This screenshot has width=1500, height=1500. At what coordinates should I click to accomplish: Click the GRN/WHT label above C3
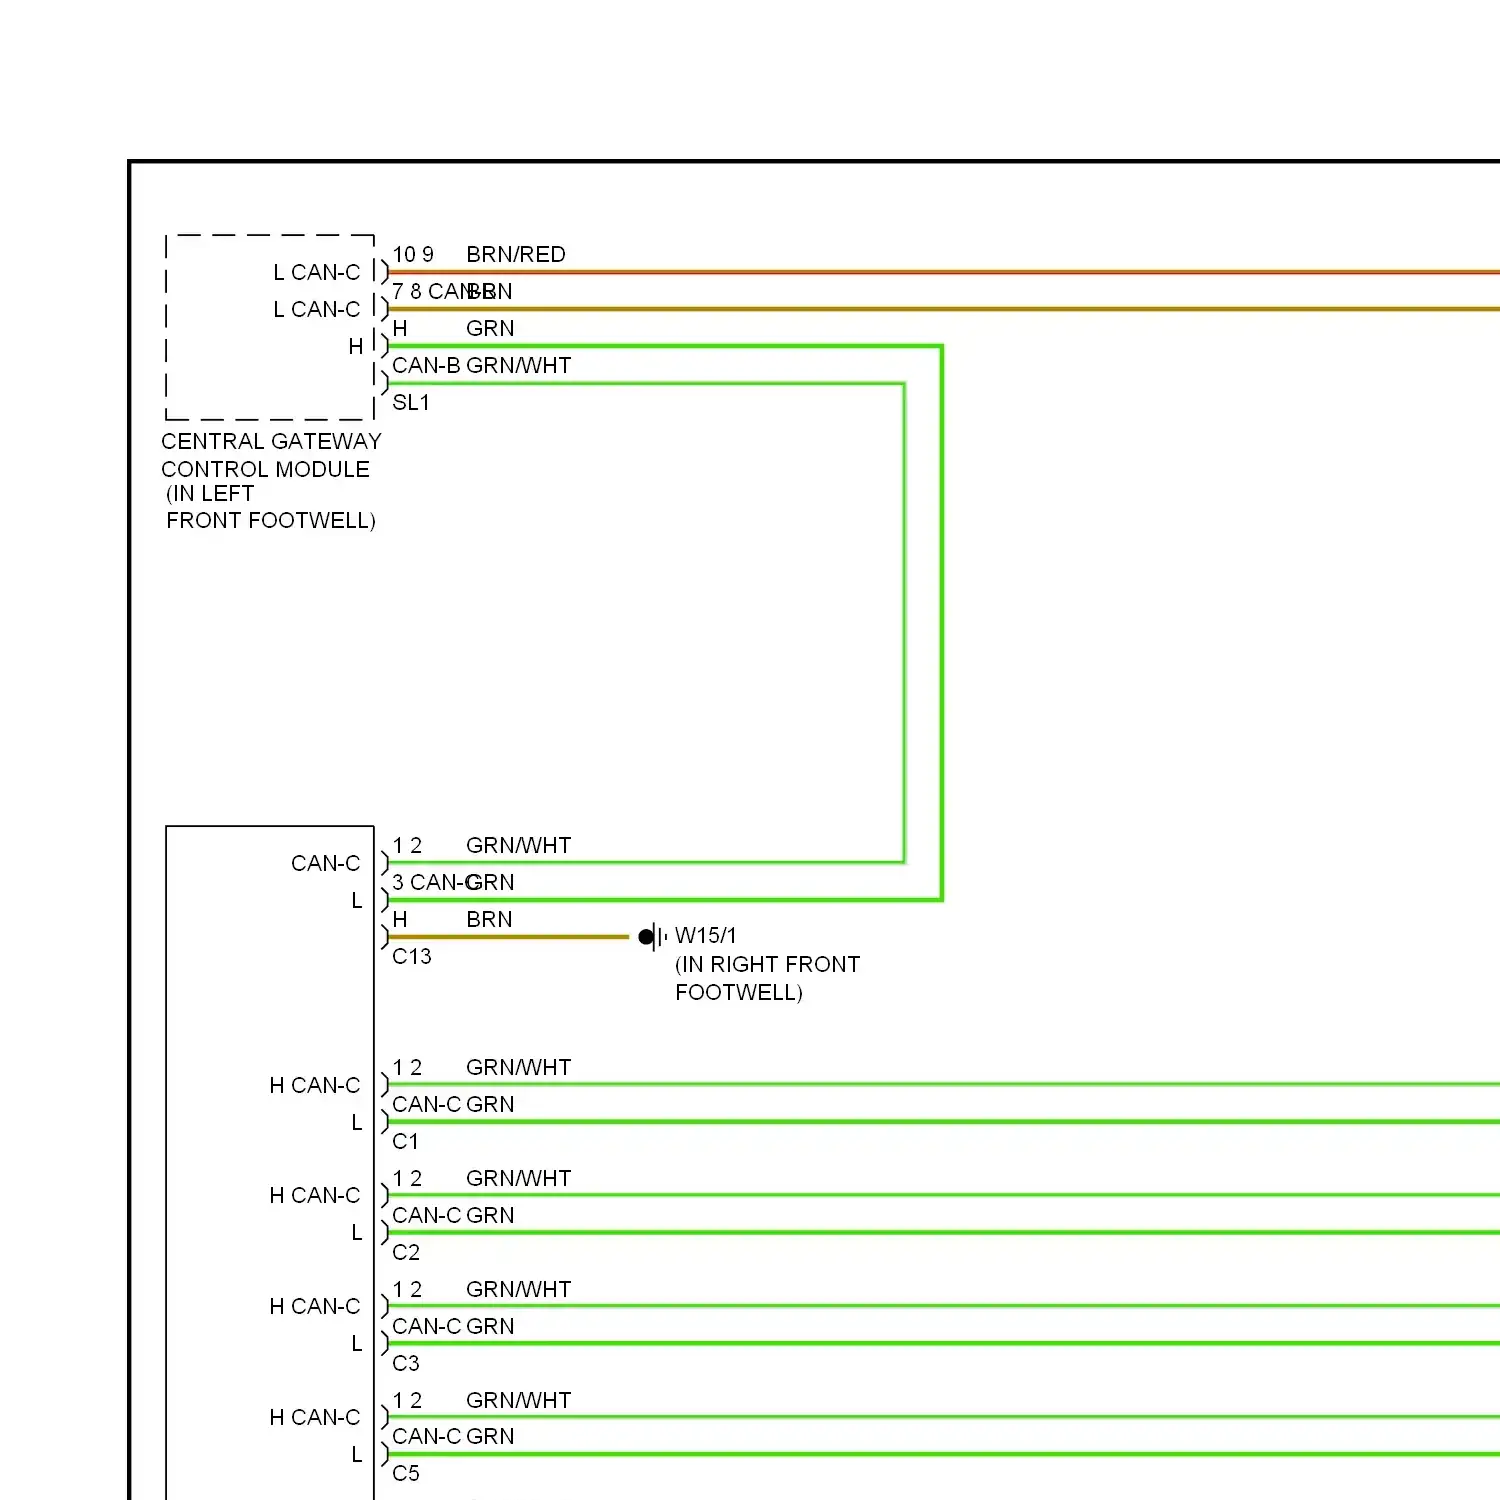[519, 1289]
